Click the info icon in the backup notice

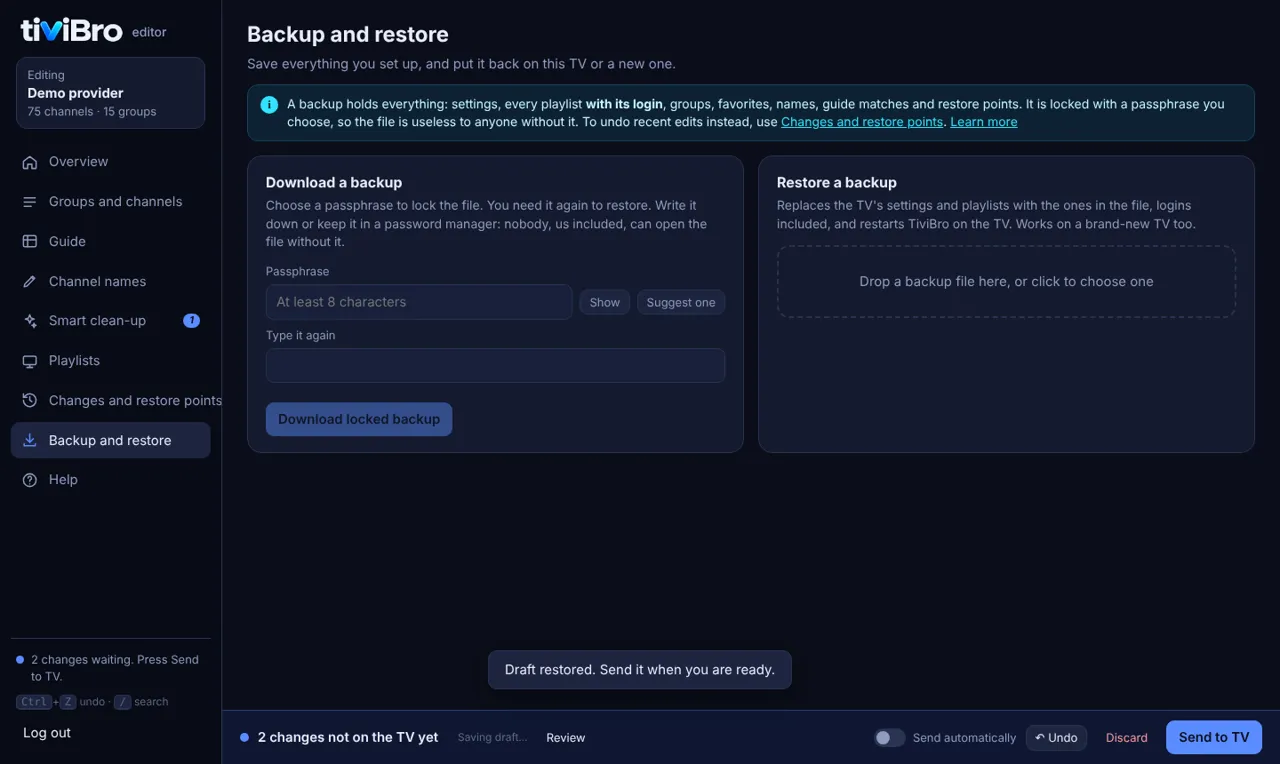coord(269,104)
